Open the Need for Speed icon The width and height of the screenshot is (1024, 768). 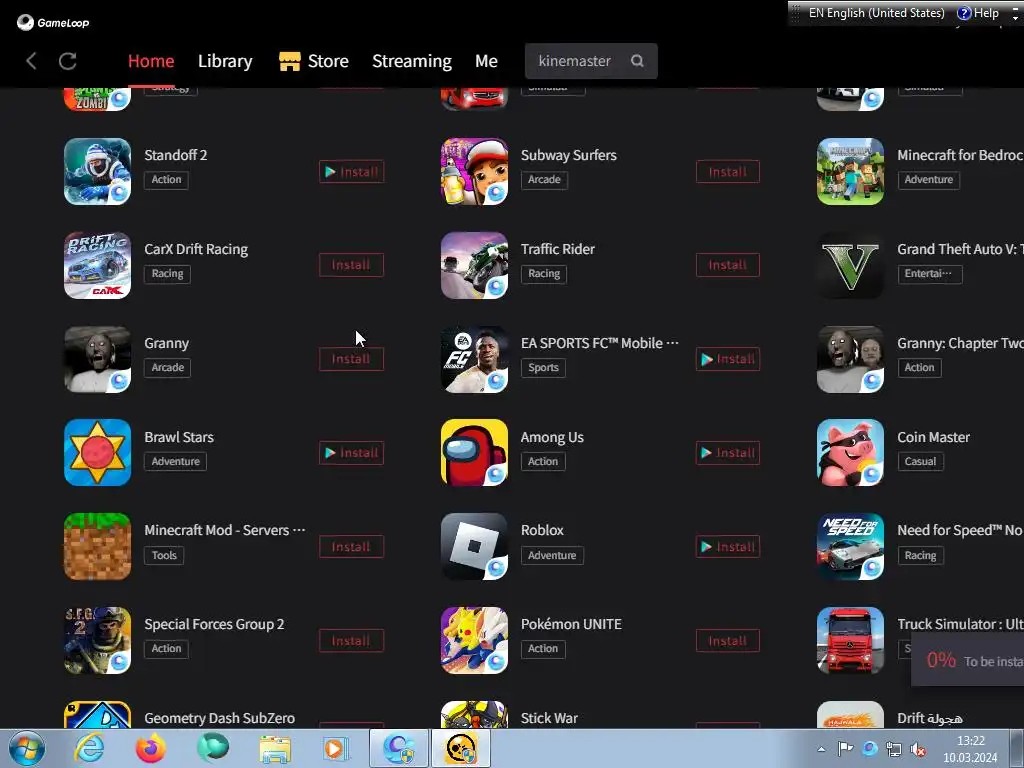(850, 547)
